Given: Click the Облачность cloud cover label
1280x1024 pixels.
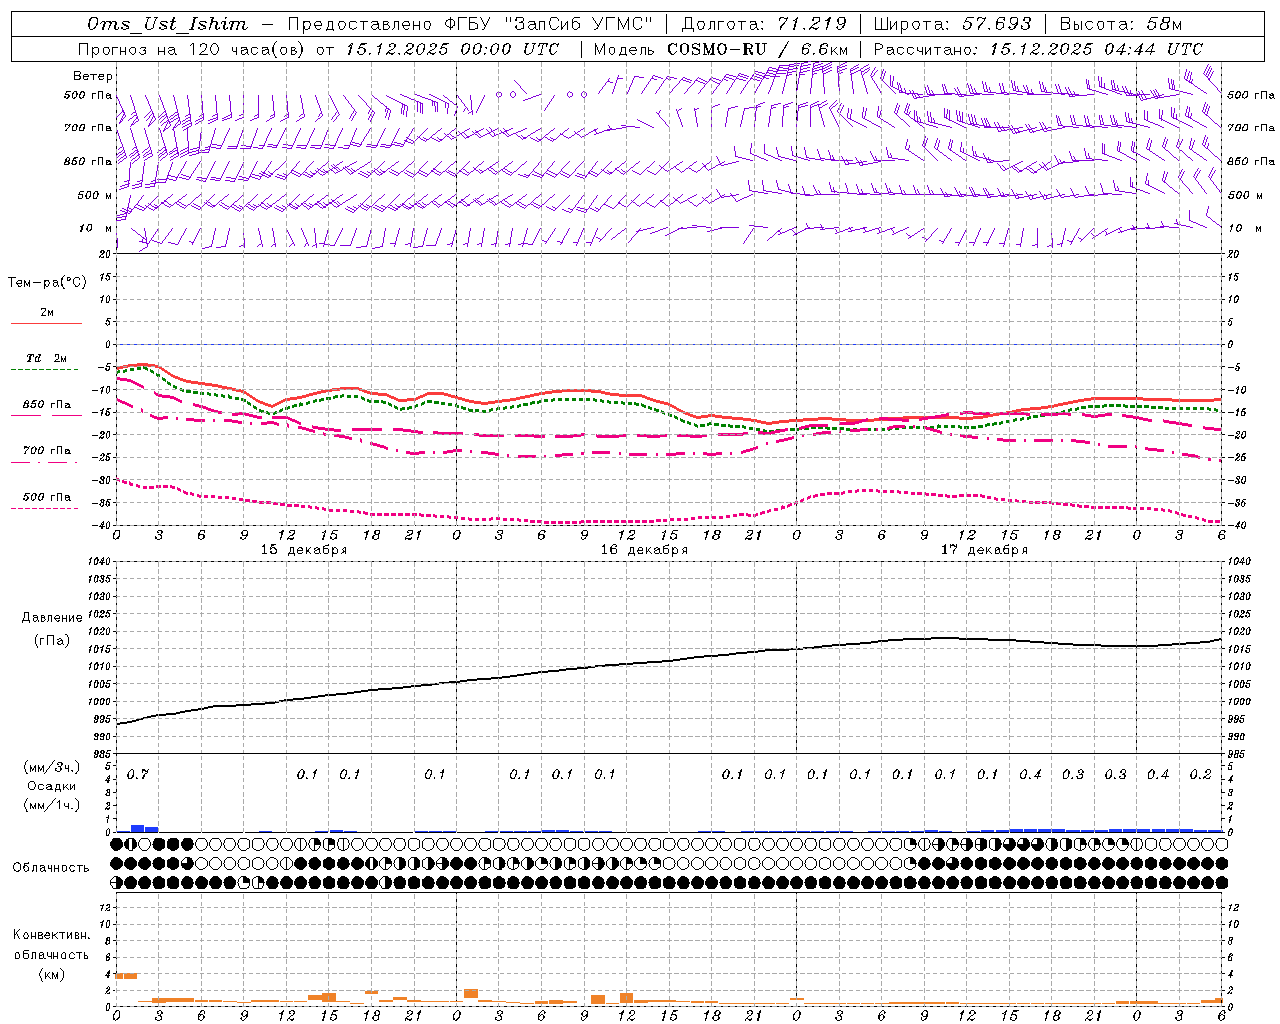Looking at the screenshot, I should pos(51,868).
